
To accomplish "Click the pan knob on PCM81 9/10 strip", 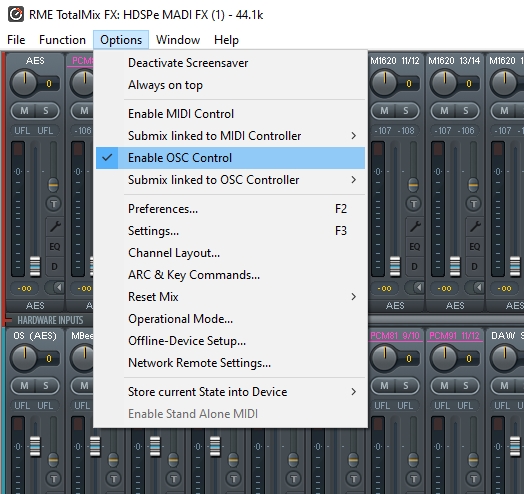I will click(x=384, y=358).
